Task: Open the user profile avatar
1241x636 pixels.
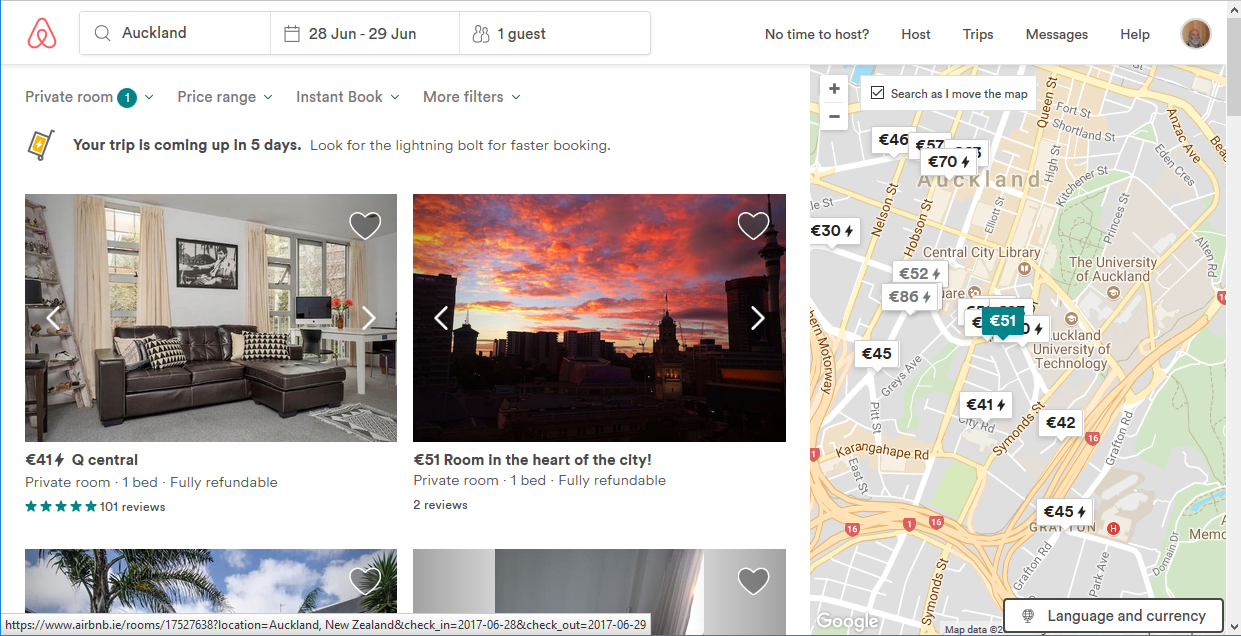Action: [1195, 34]
